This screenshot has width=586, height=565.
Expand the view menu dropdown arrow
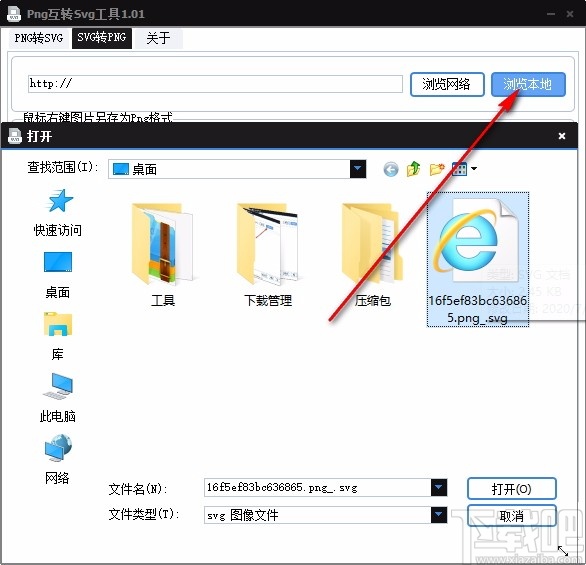(474, 169)
